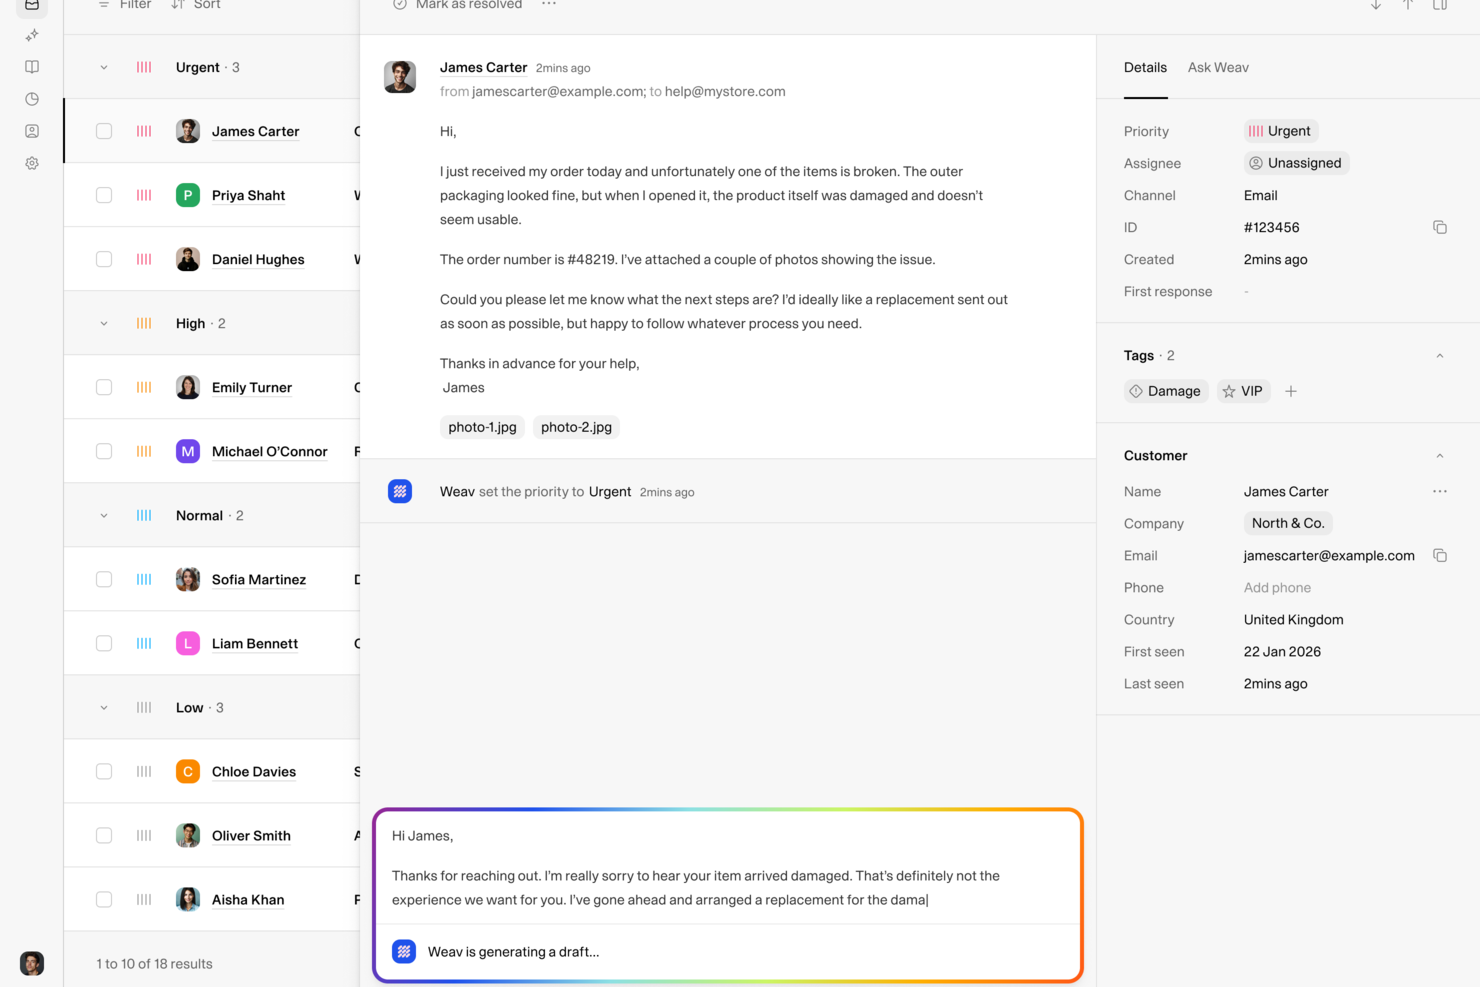Click Mark as resolved
The height and width of the screenshot is (987, 1480).
click(x=458, y=5)
